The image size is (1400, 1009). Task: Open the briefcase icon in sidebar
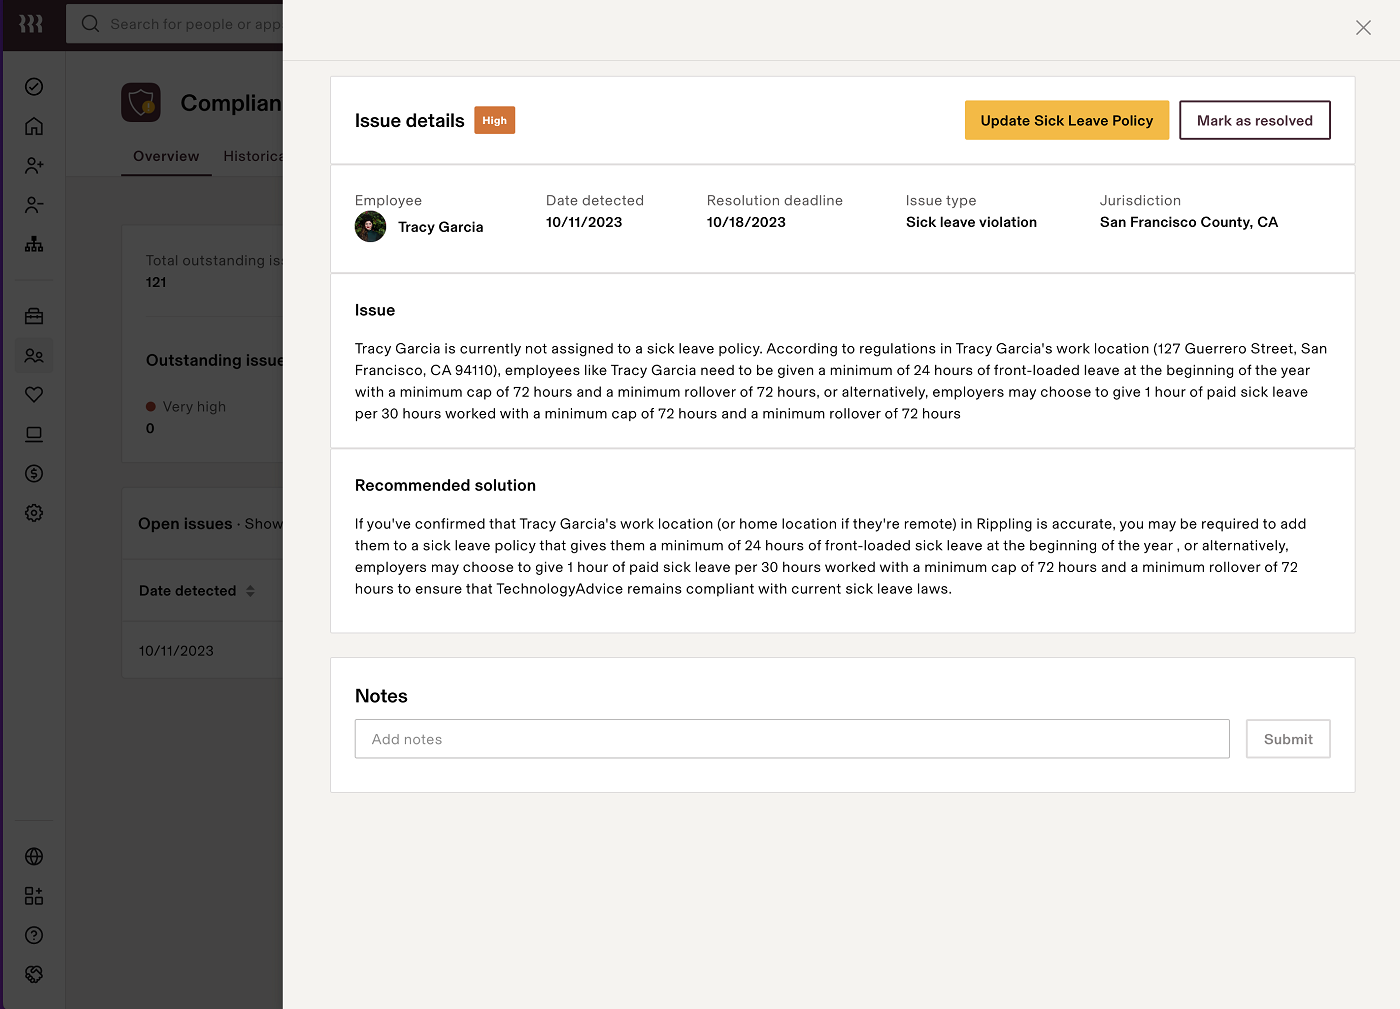(x=34, y=316)
